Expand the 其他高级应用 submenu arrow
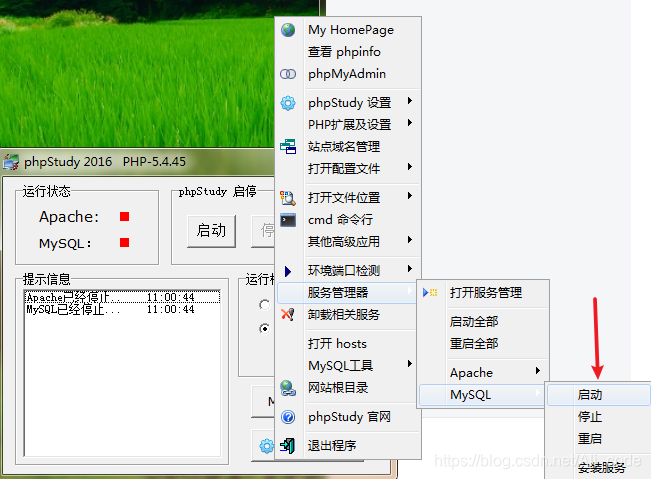This screenshot has height=479, width=651. 410,240
